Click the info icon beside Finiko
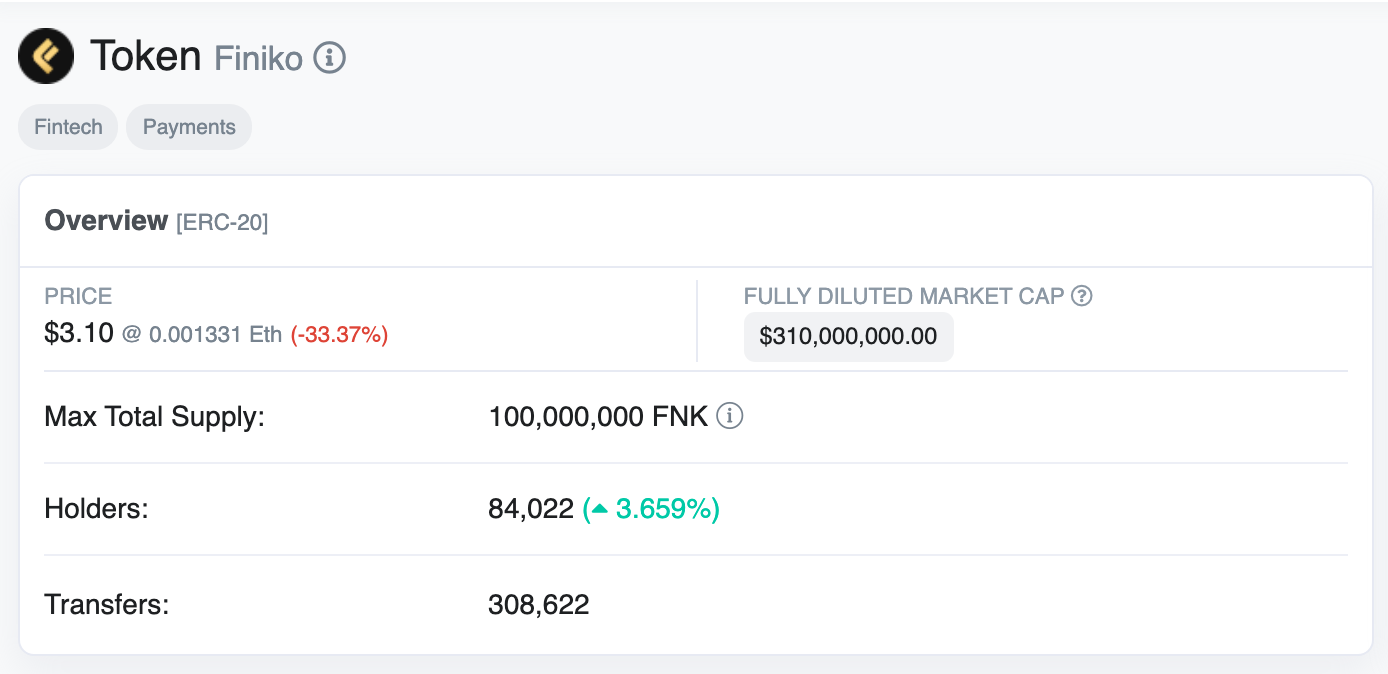 330,58
